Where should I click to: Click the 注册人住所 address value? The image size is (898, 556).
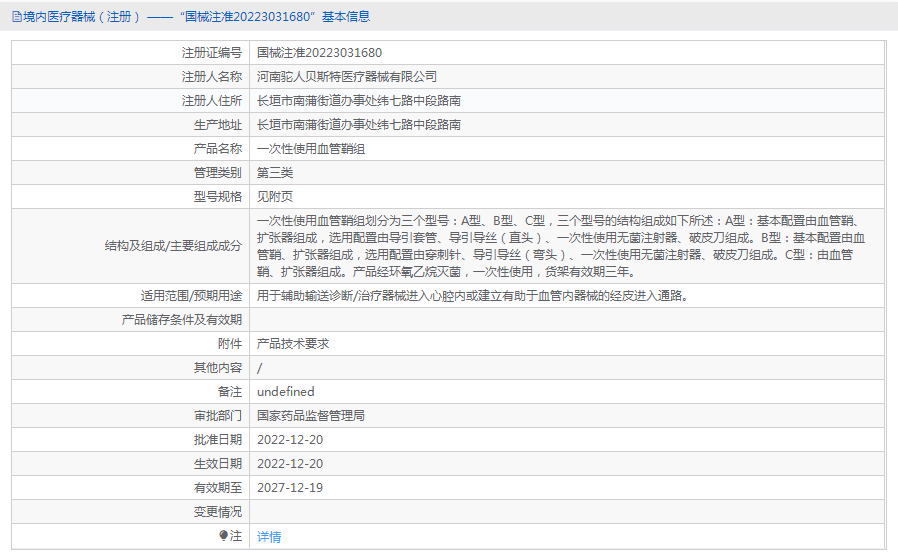point(359,101)
